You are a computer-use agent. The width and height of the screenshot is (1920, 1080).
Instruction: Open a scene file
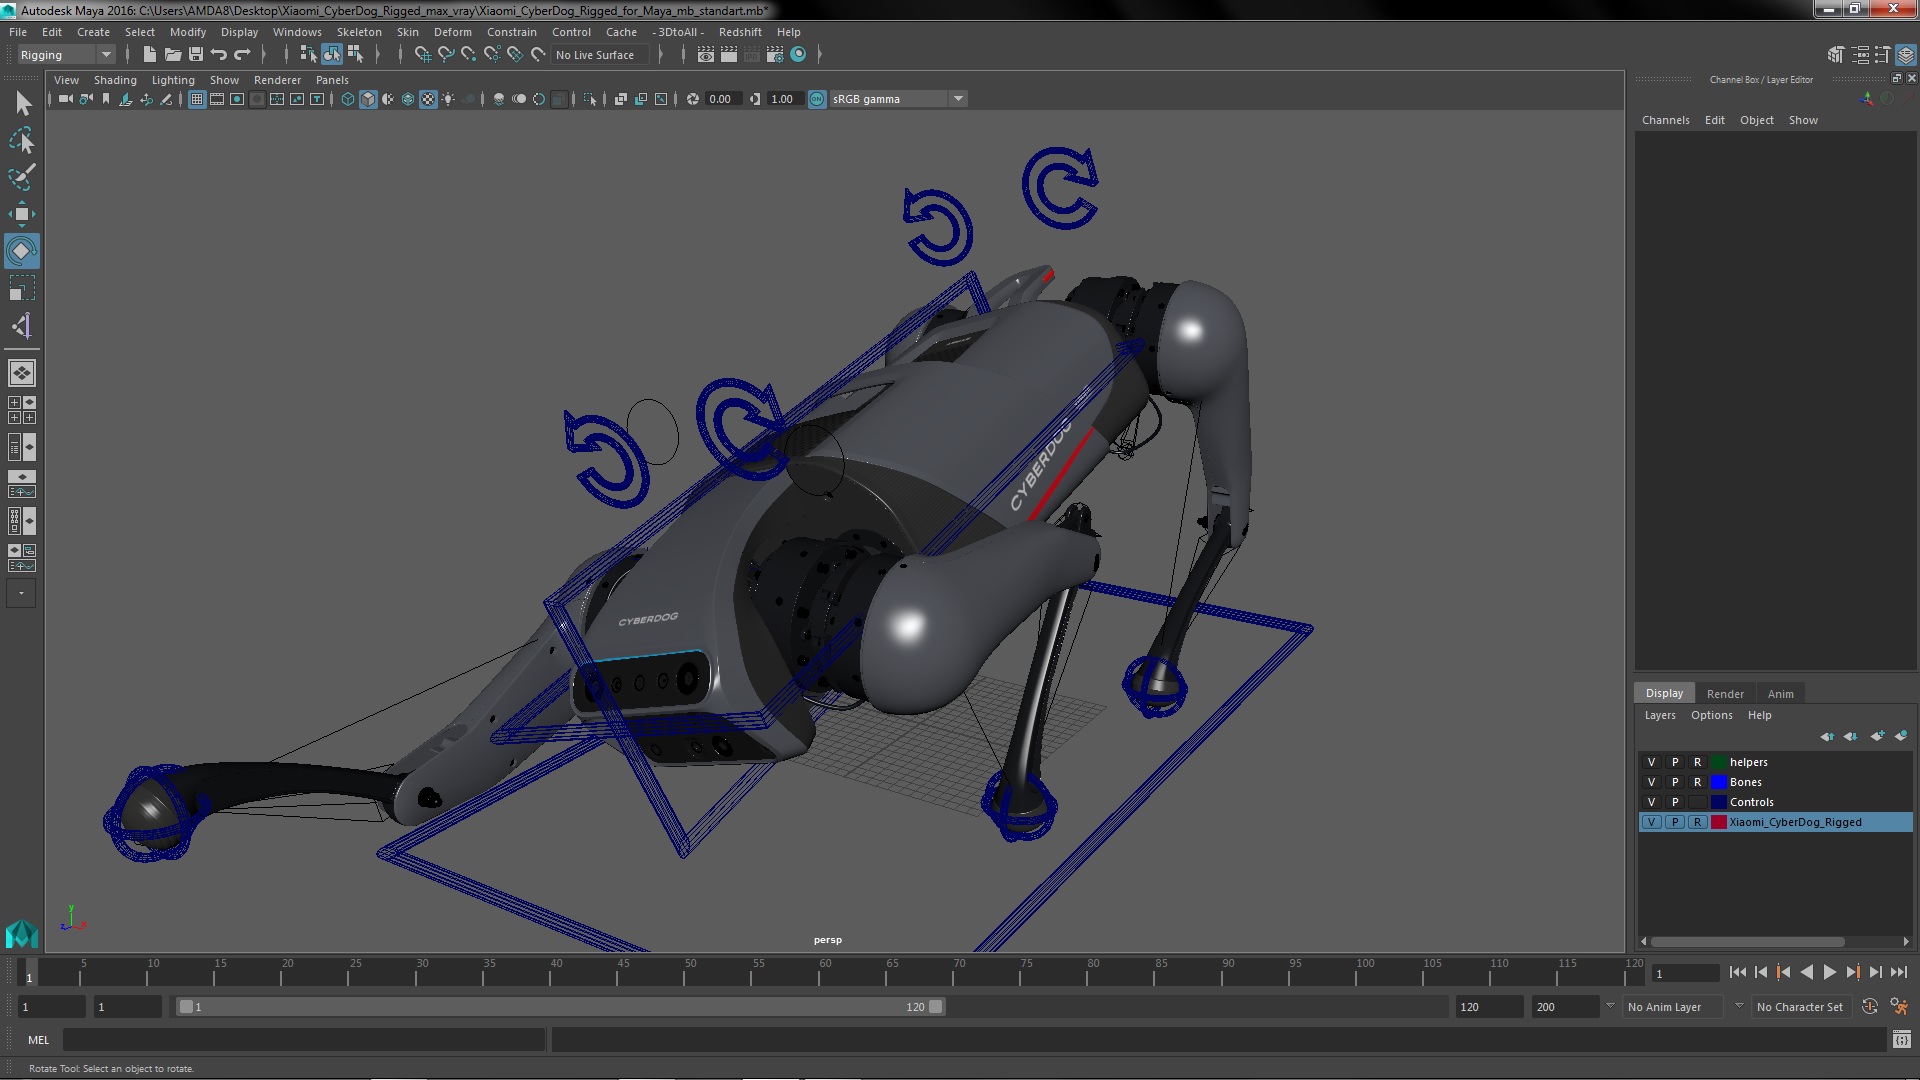tap(173, 55)
